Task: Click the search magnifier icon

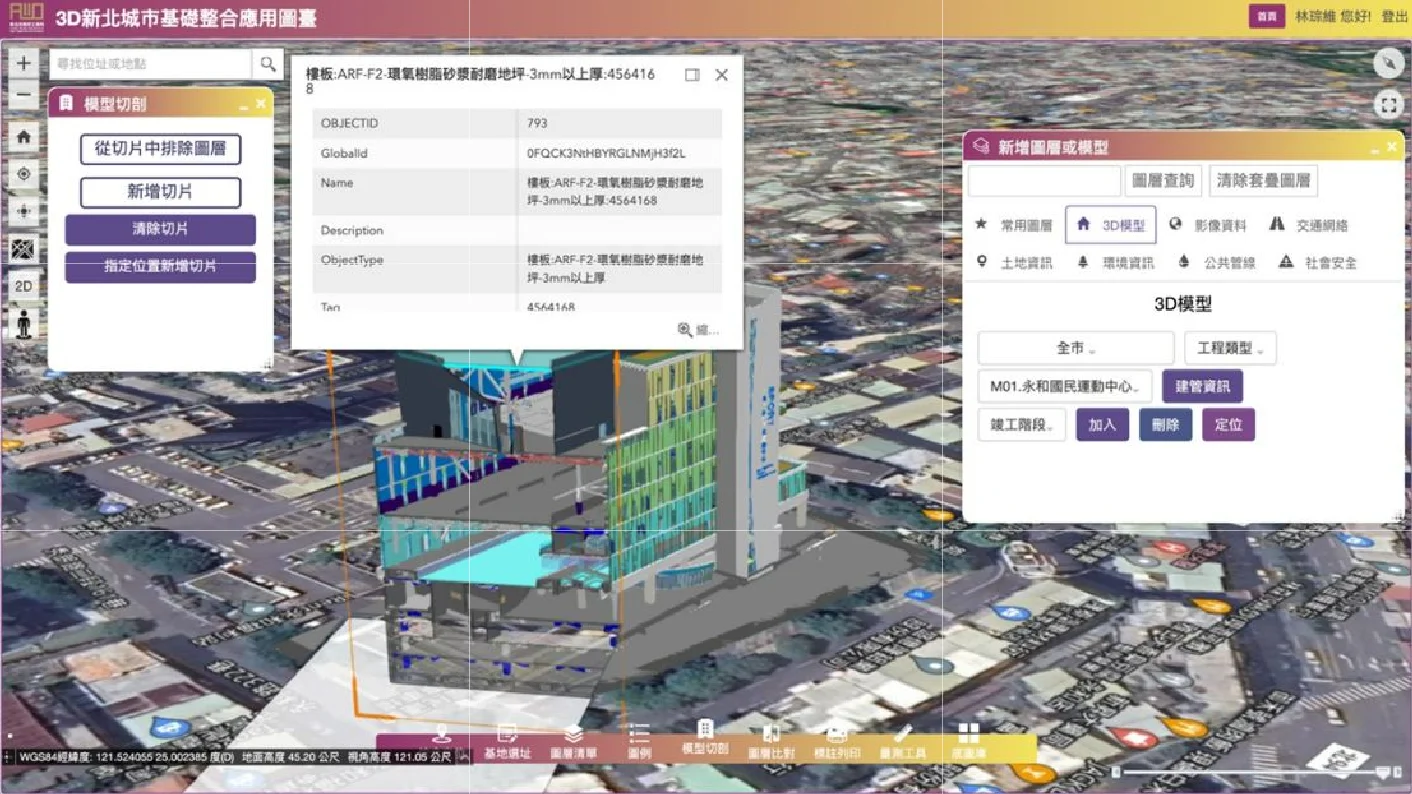Action: pos(268,64)
